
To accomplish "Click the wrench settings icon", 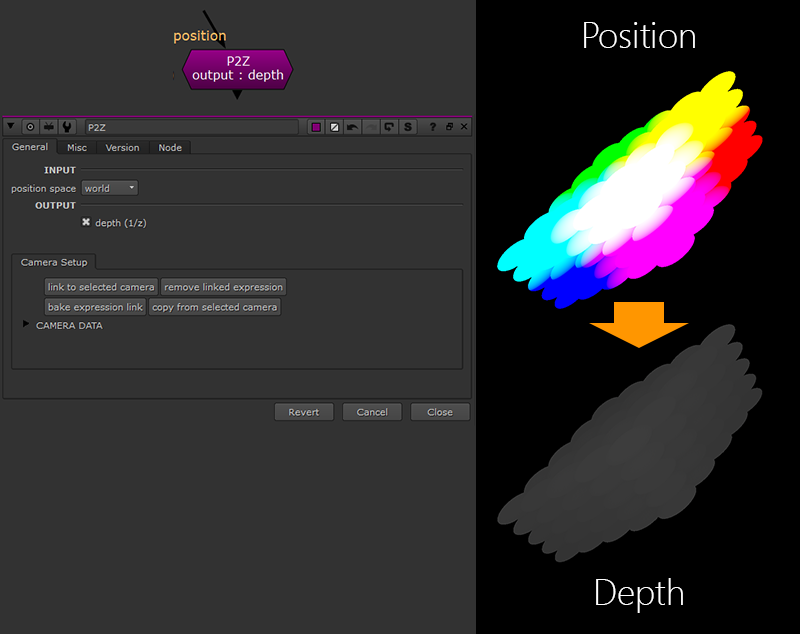I will pyautogui.click(x=66, y=127).
